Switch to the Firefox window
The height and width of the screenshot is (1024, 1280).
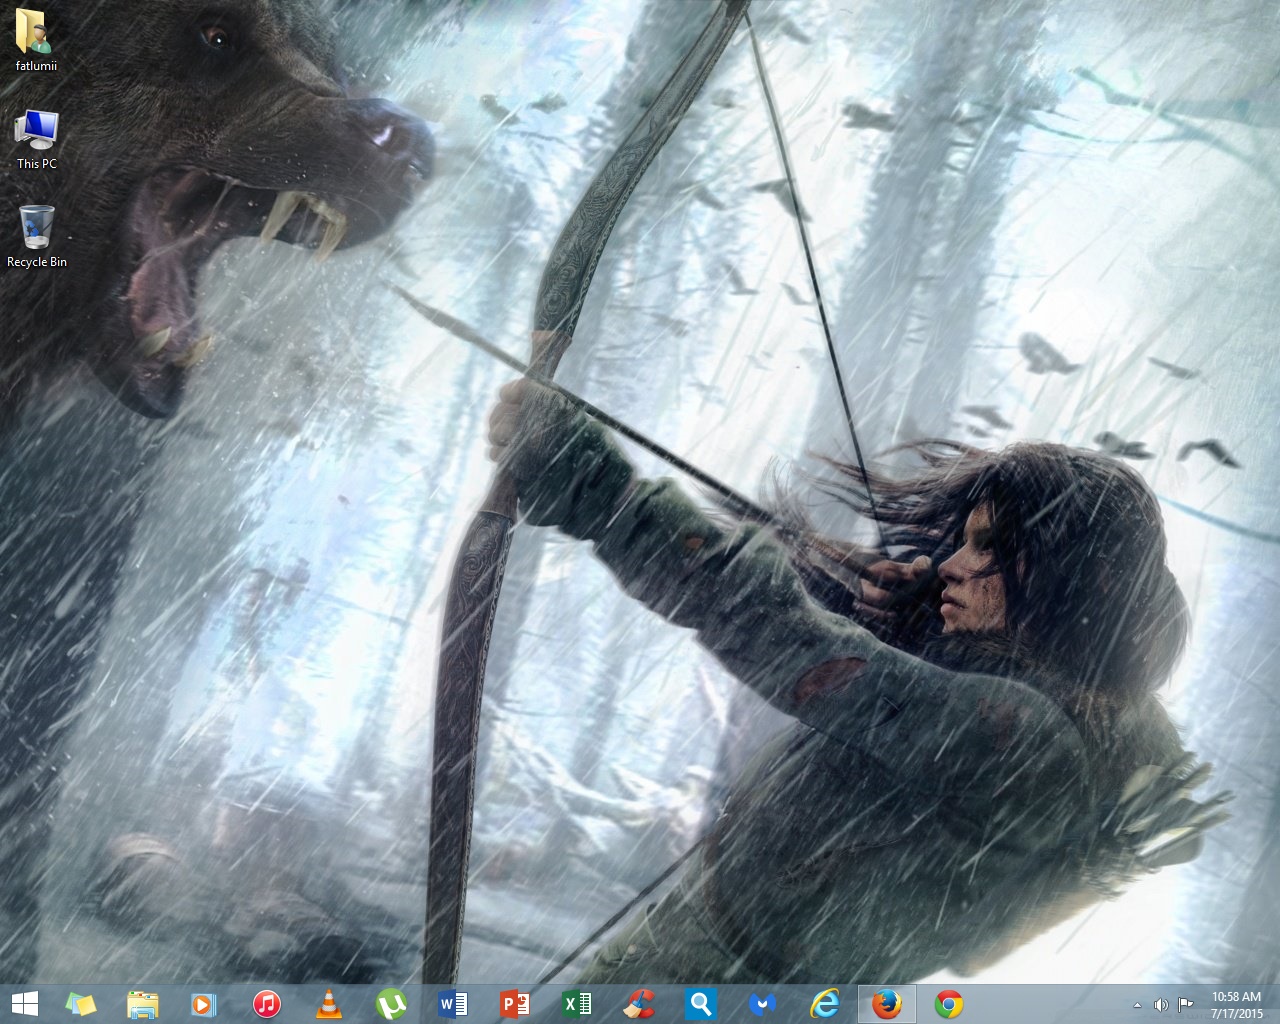[887, 1004]
